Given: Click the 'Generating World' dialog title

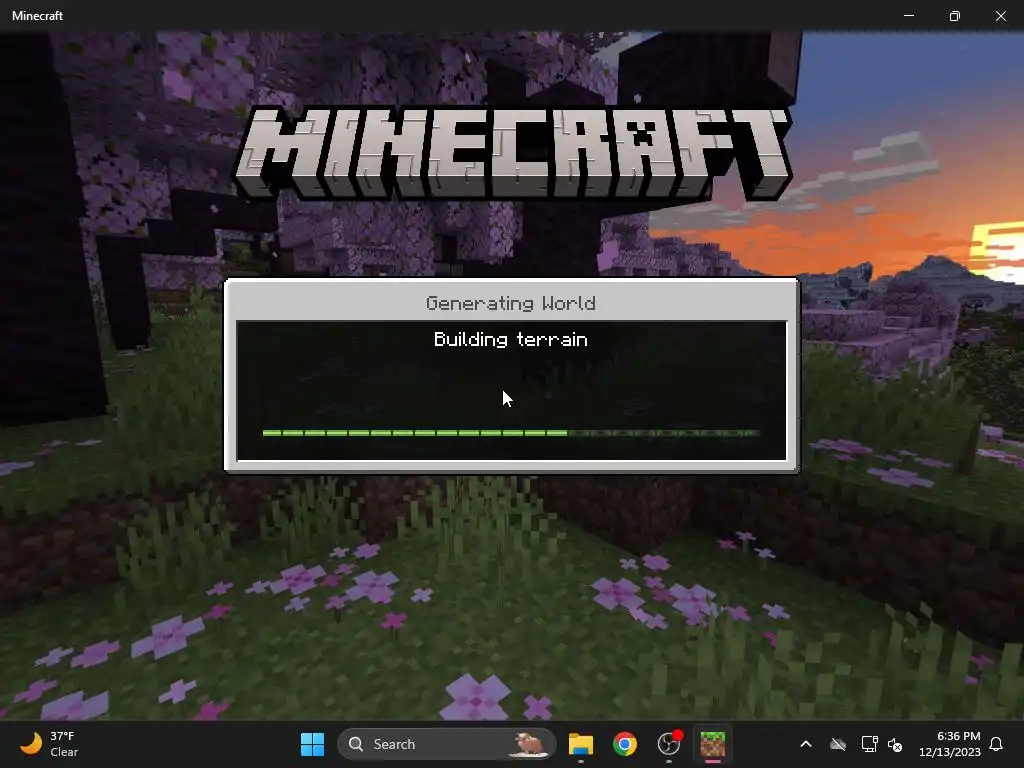Looking at the screenshot, I should click(511, 303).
